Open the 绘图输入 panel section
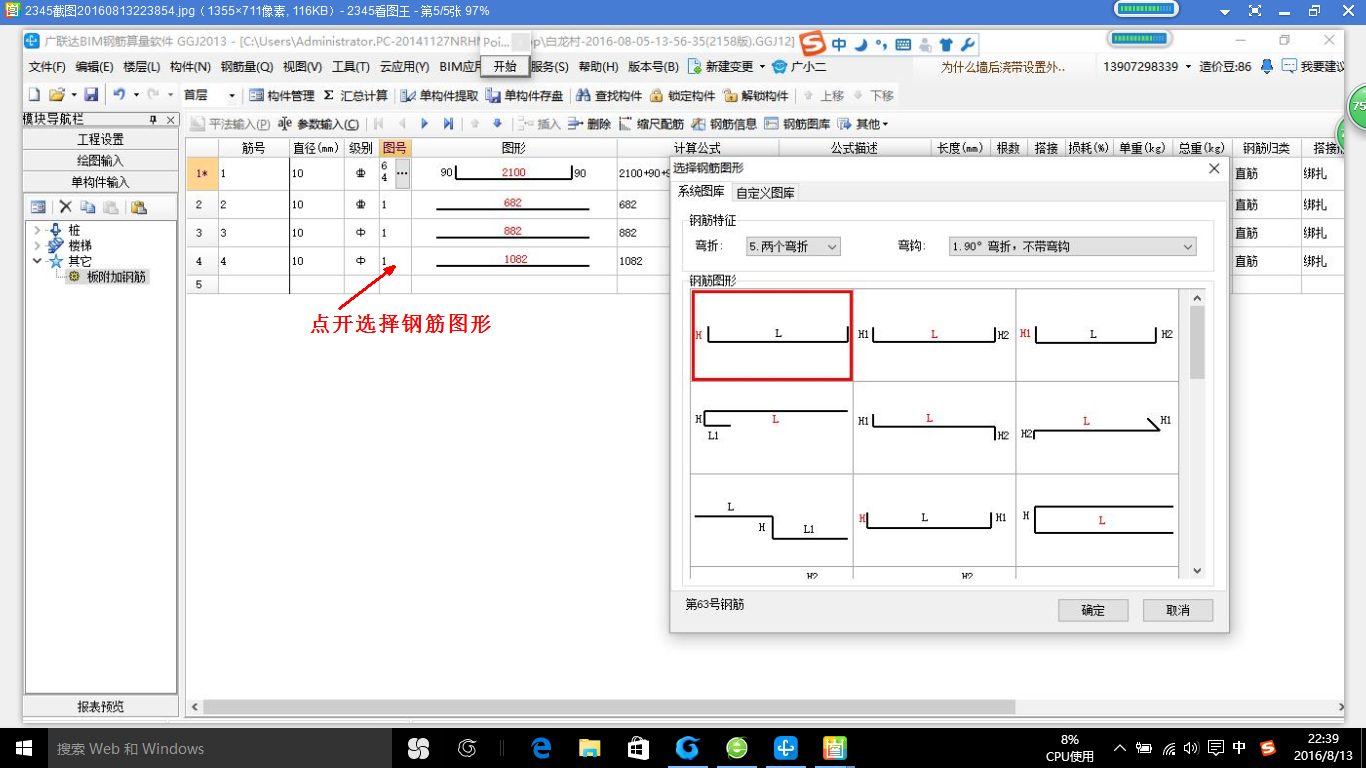This screenshot has height=768, width=1366. (x=101, y=160)
